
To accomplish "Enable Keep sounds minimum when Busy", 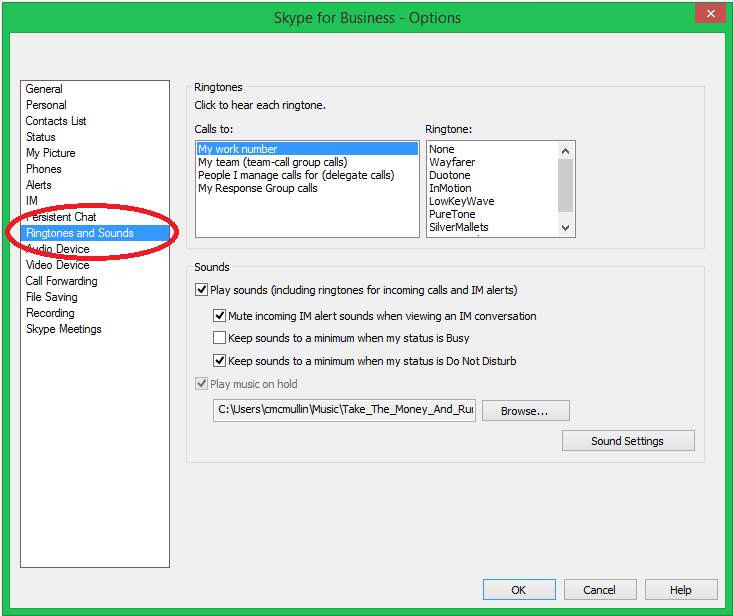I will point(219,337).
